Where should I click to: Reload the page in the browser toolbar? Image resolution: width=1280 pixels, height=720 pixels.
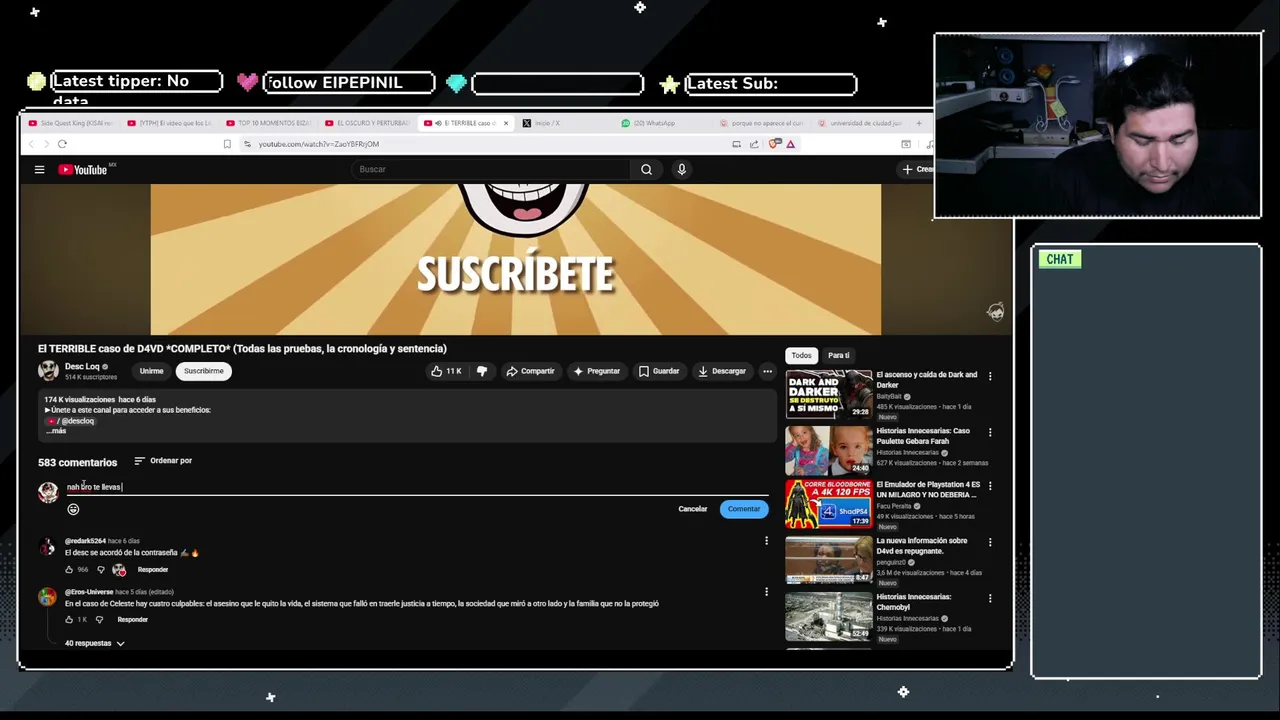pyautogui.click(x=62, y=144)
